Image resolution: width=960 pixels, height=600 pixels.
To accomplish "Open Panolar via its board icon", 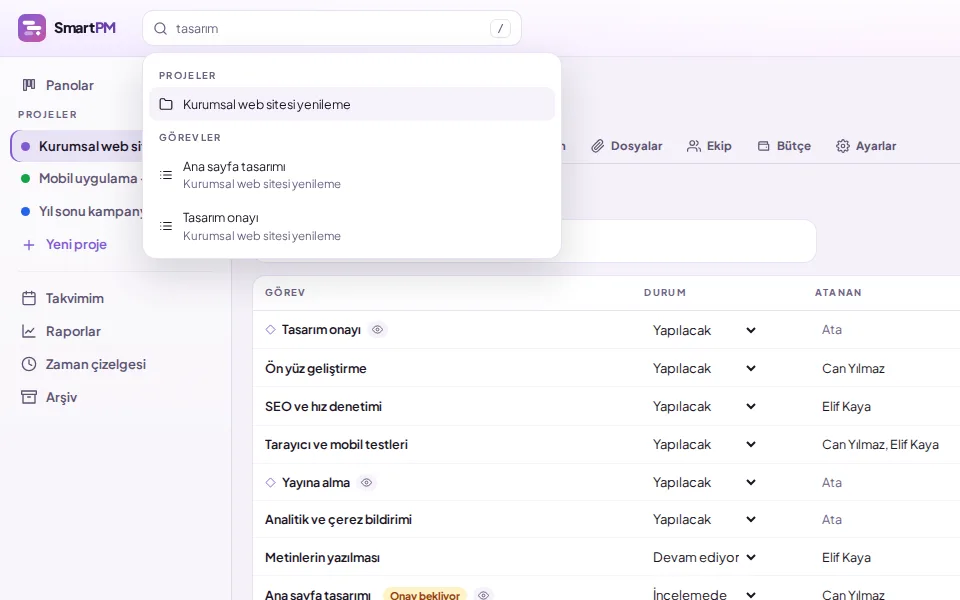I will click(x=29, y=85).
